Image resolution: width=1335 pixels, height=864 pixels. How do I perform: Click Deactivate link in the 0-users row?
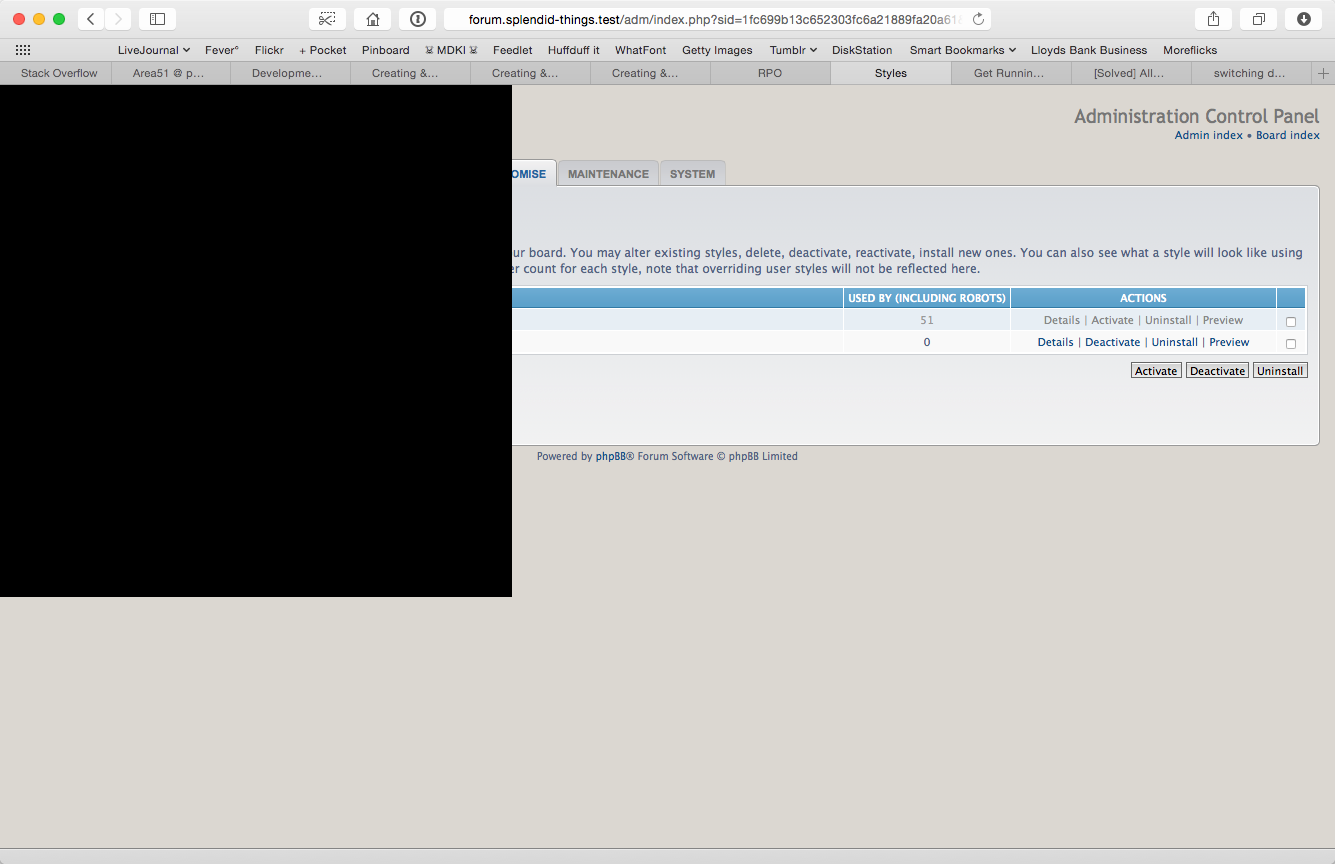coord(1112,342)
